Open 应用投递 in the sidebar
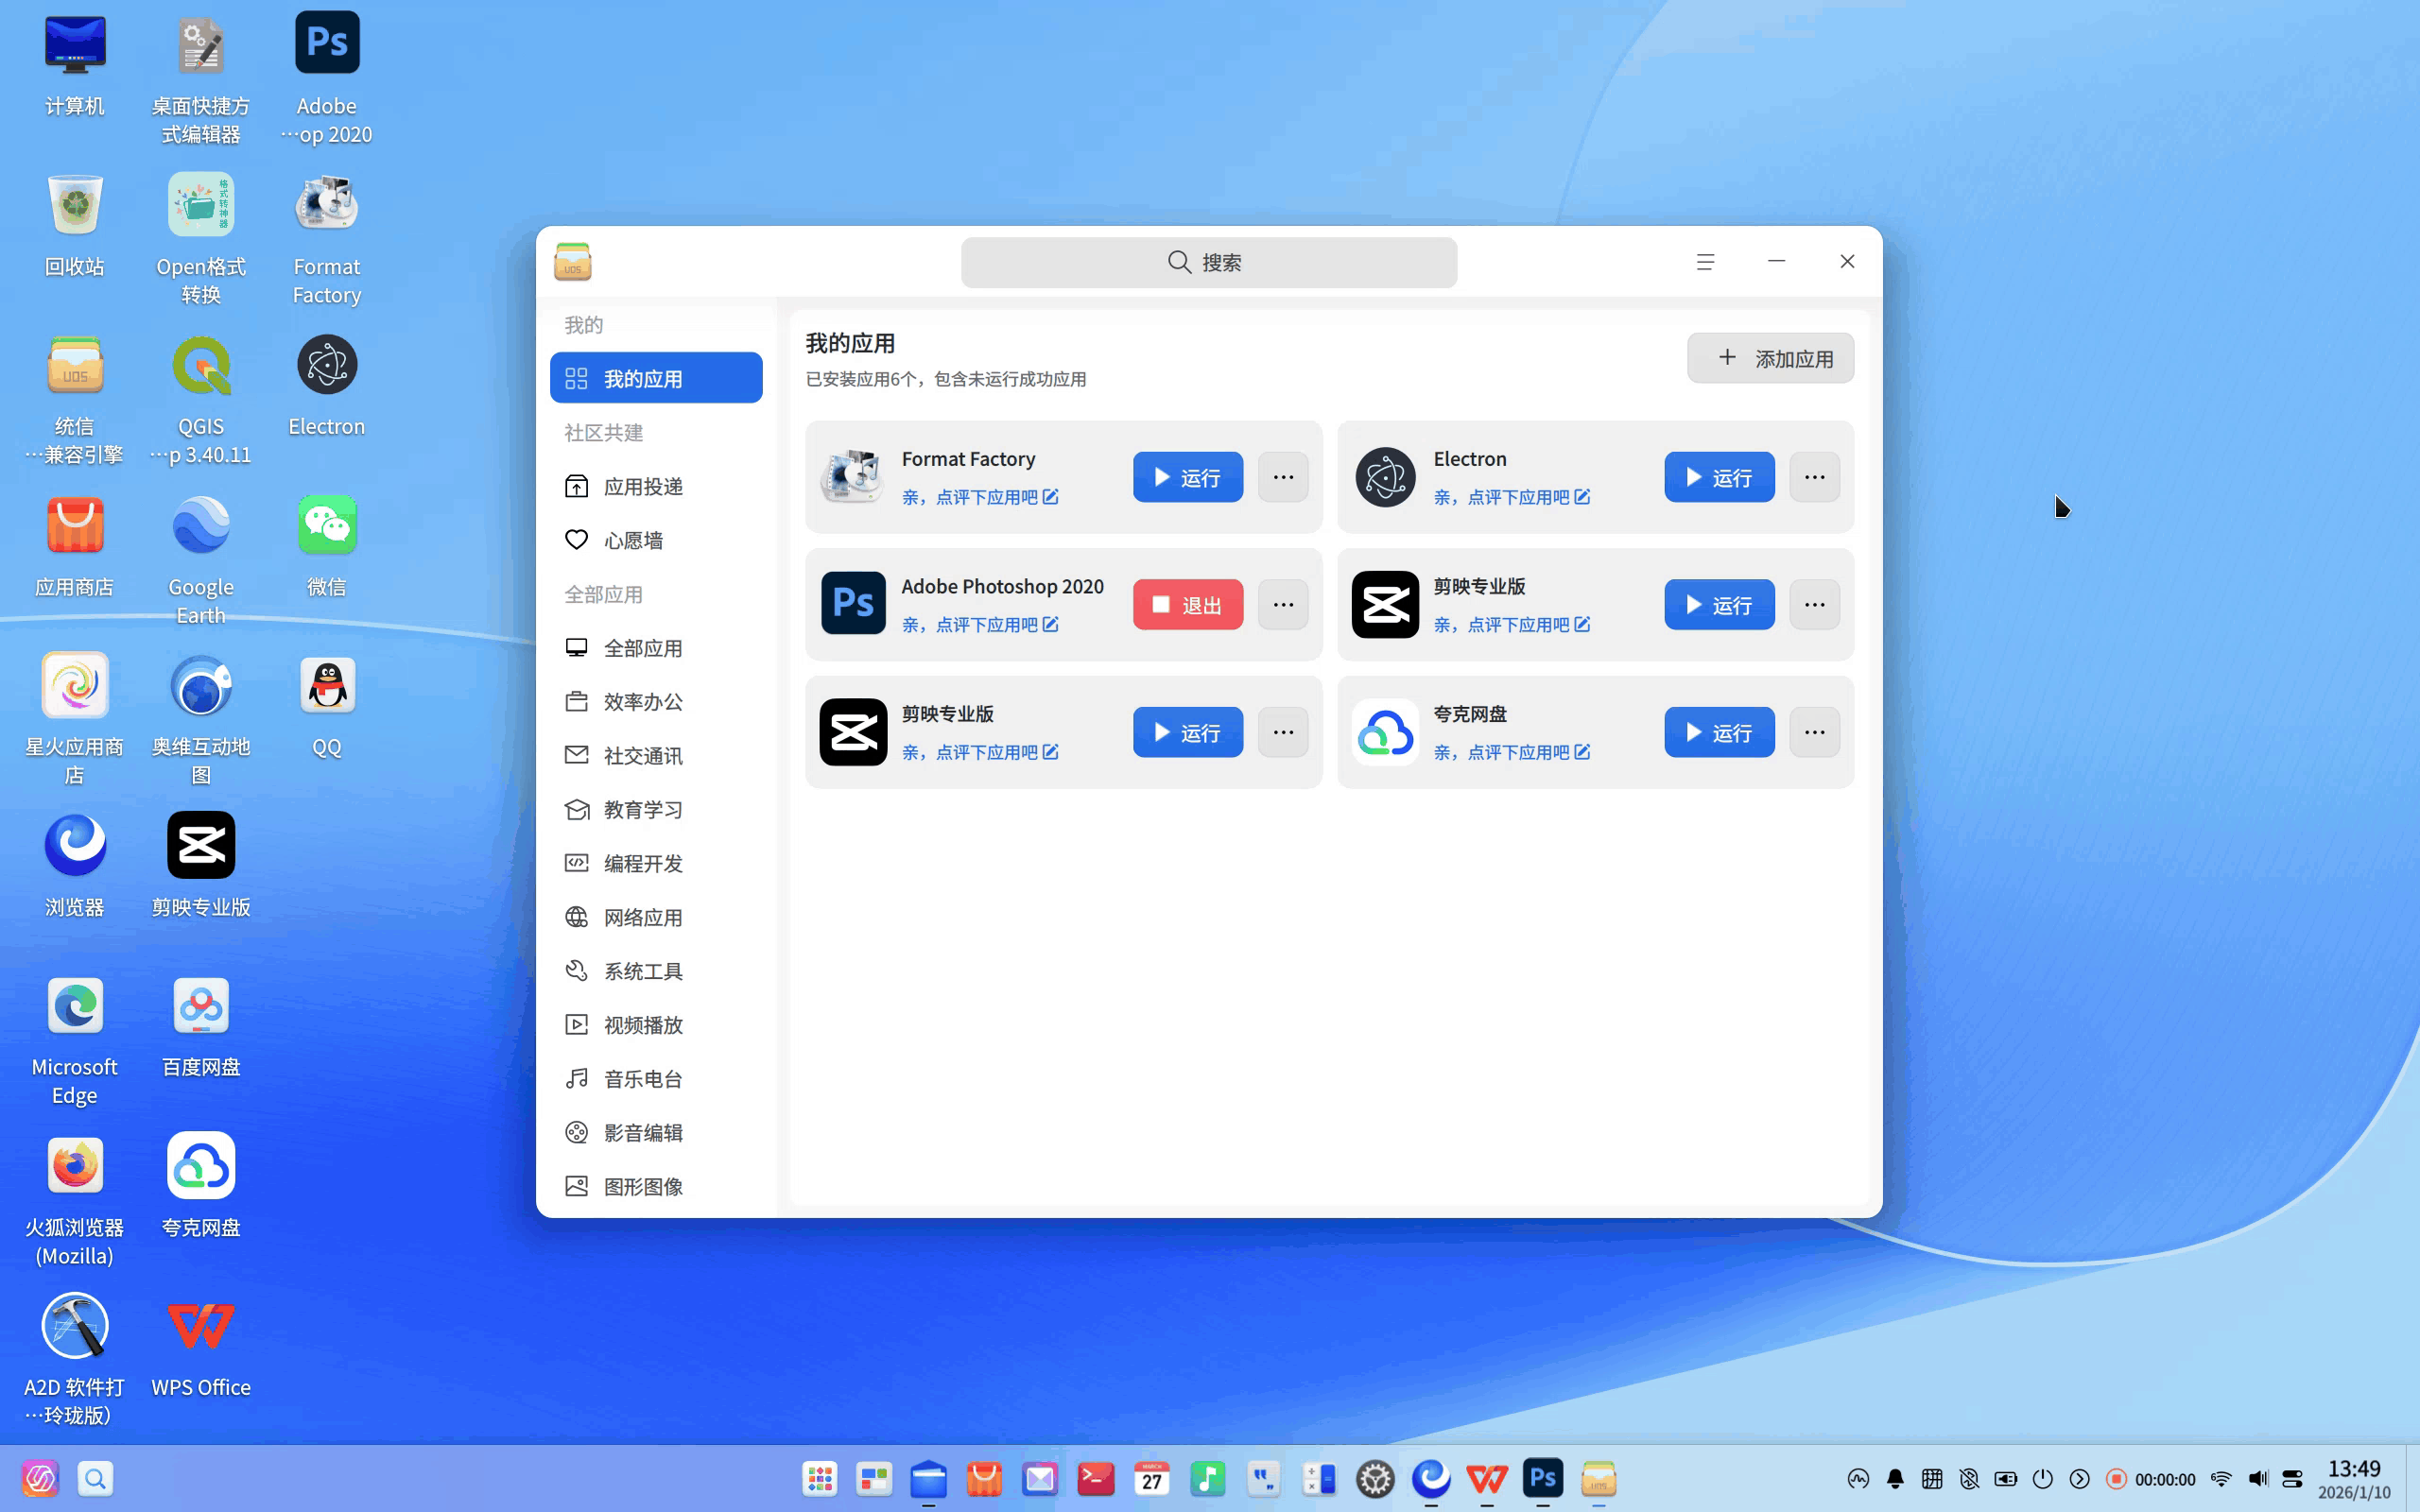This screenshot has width=2420, height=1512. point(656,486)
